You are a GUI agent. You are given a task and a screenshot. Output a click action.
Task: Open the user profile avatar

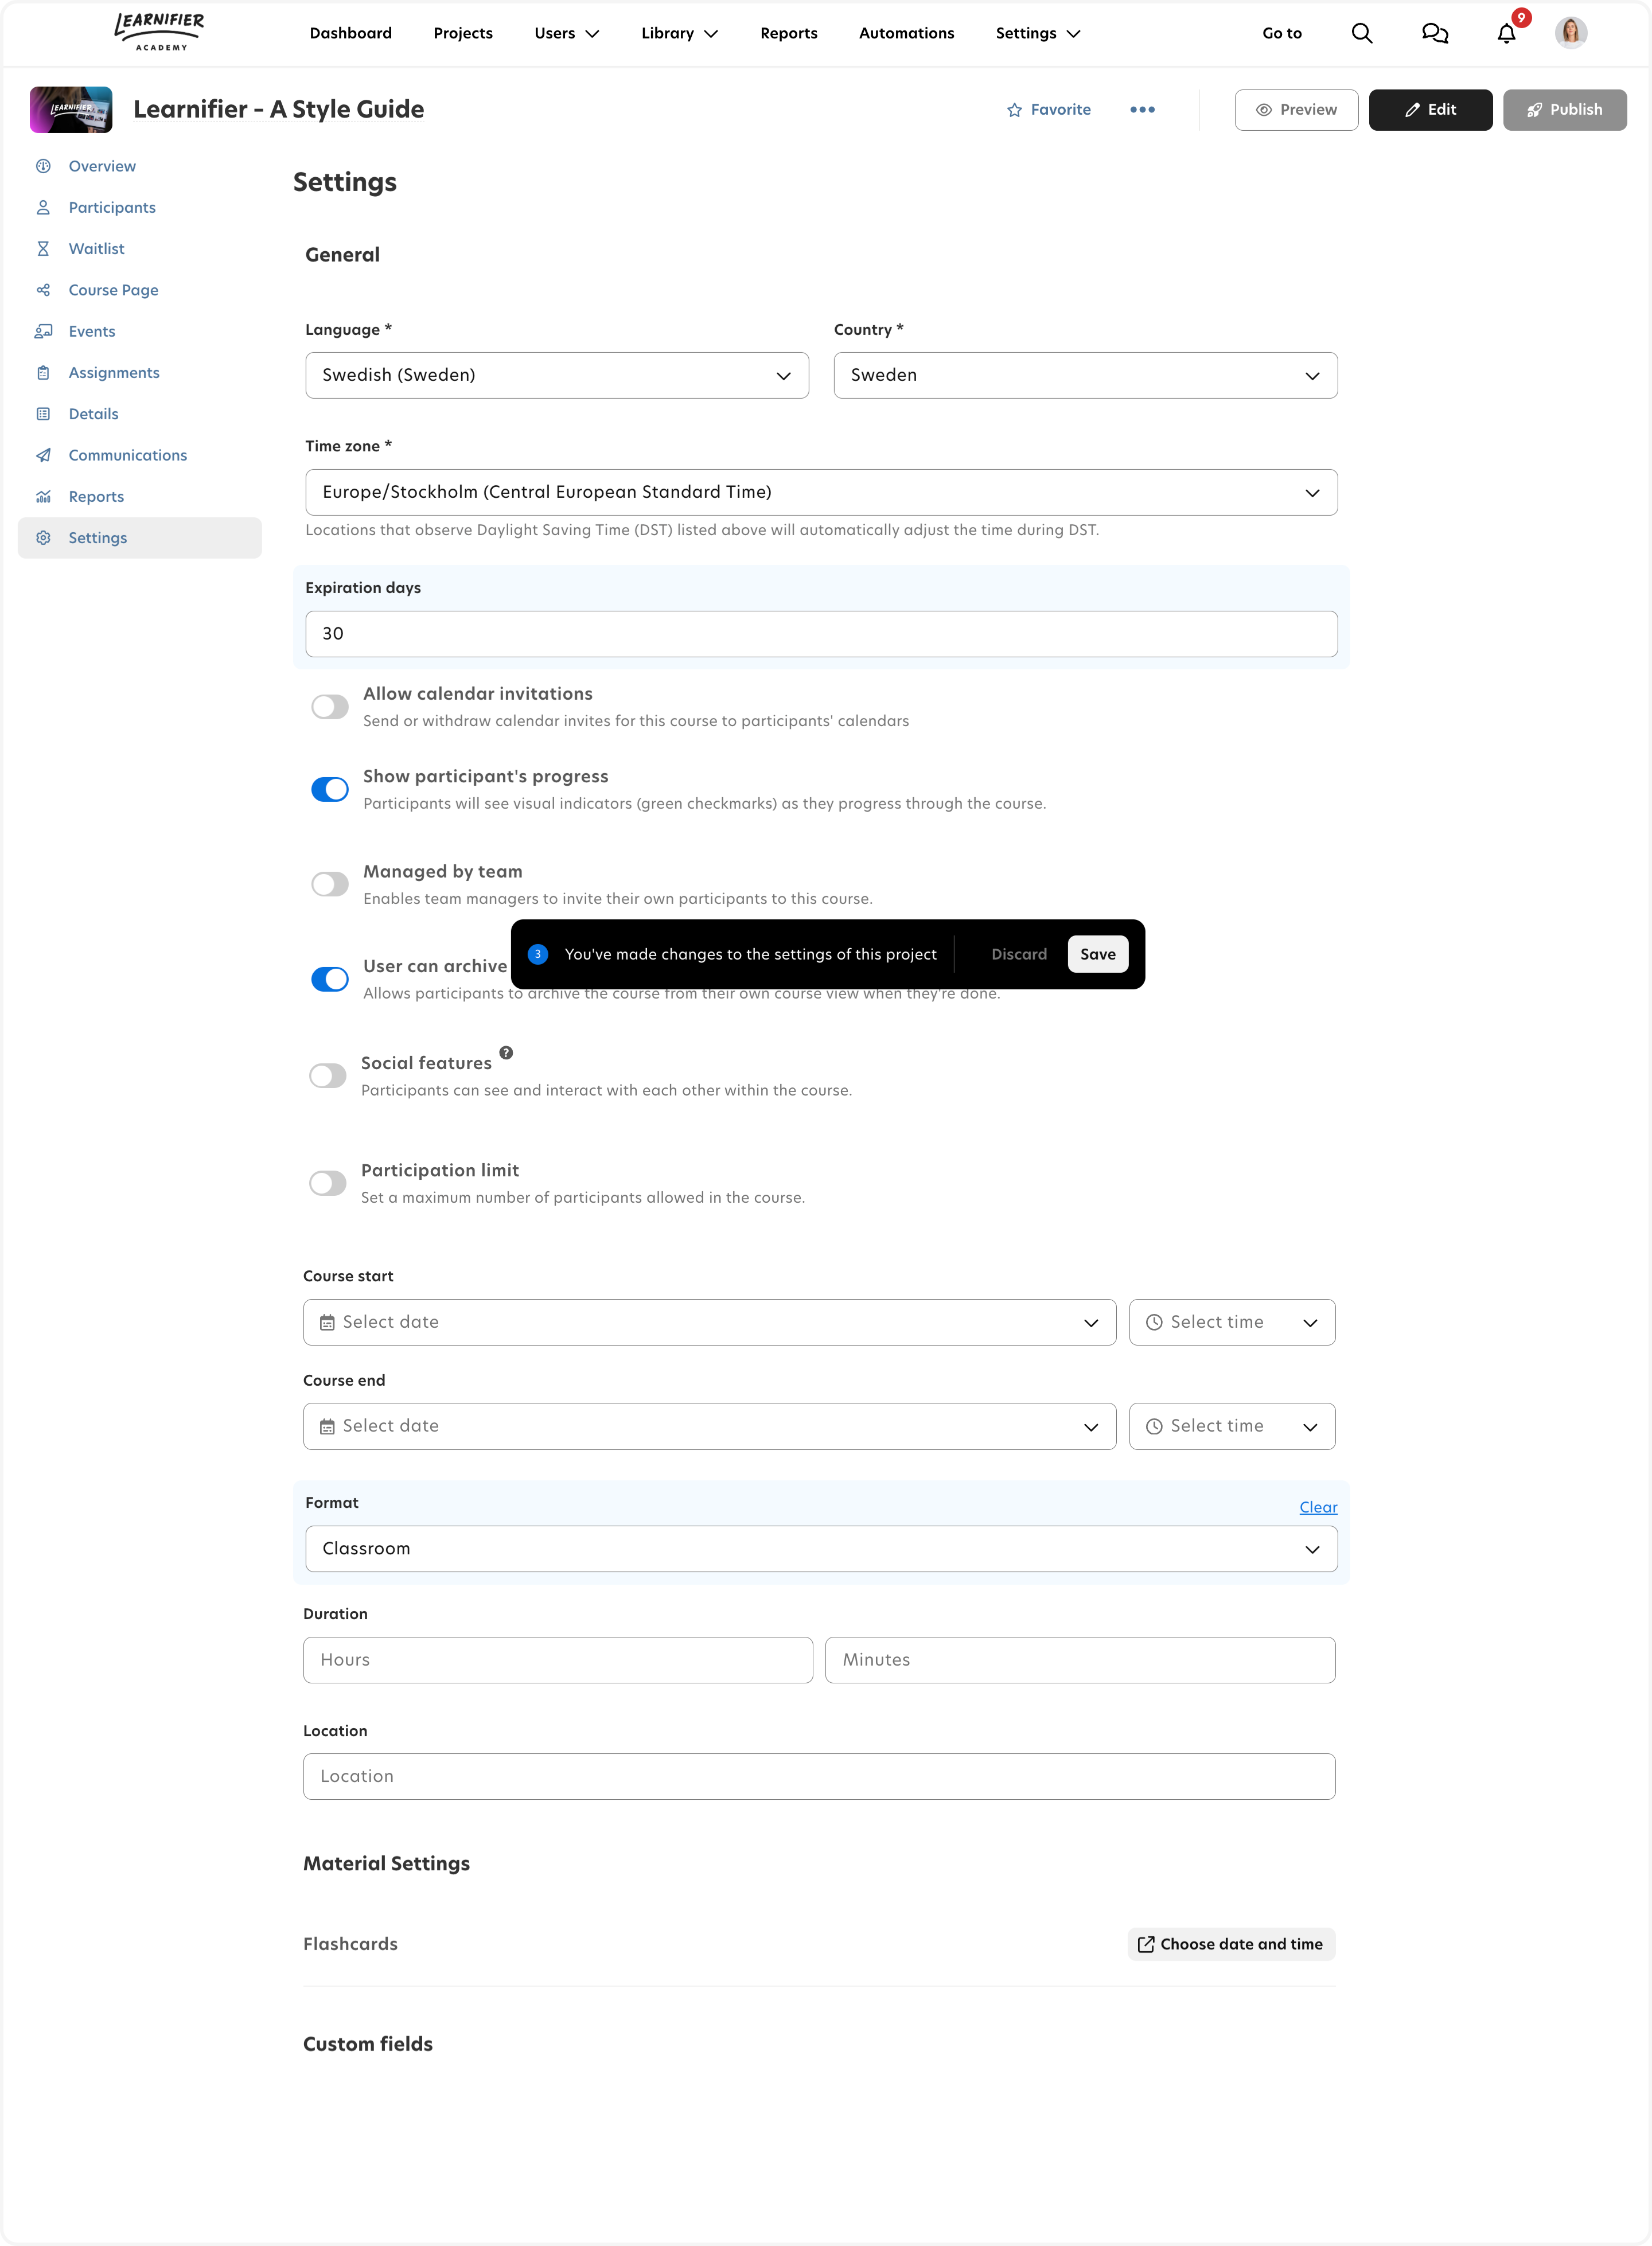[1570, 33]
